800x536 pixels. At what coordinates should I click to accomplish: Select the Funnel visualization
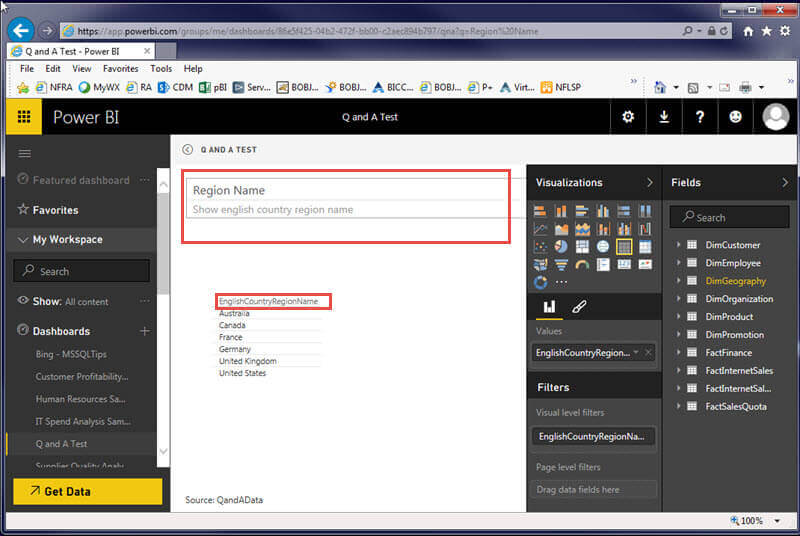click(x=561, y=264)
